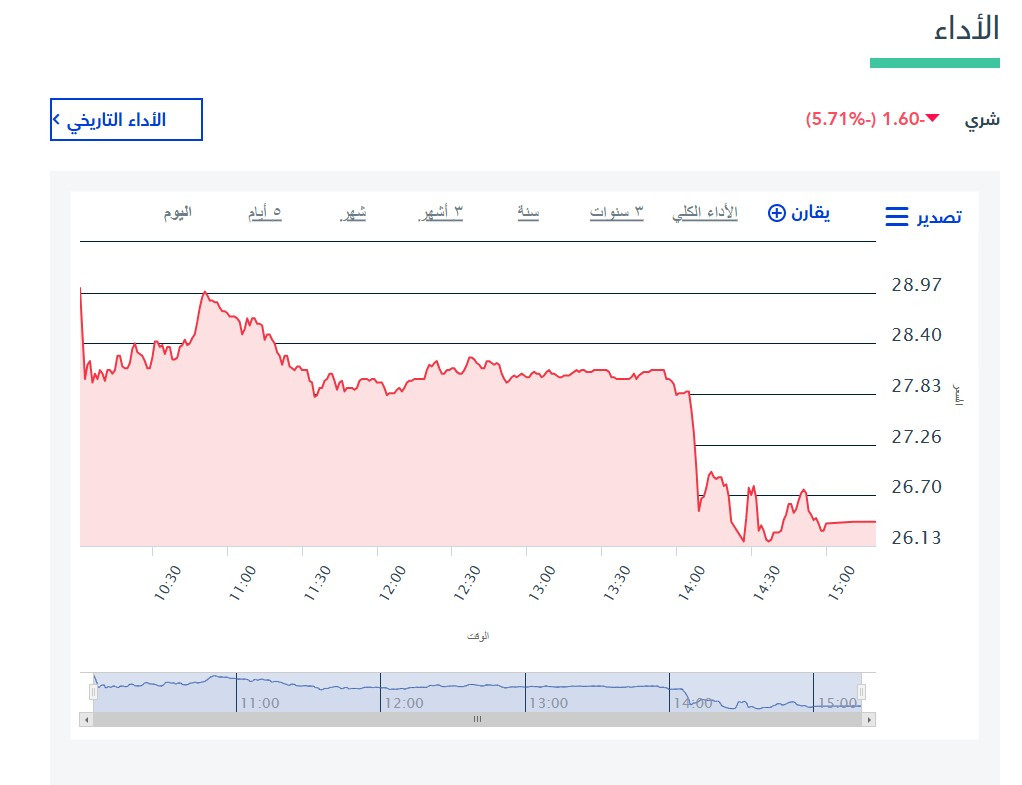The width and height of the screenshot is (1022, 785).
Task: Click the left scroll arrow of navigator
Action: 86,720
